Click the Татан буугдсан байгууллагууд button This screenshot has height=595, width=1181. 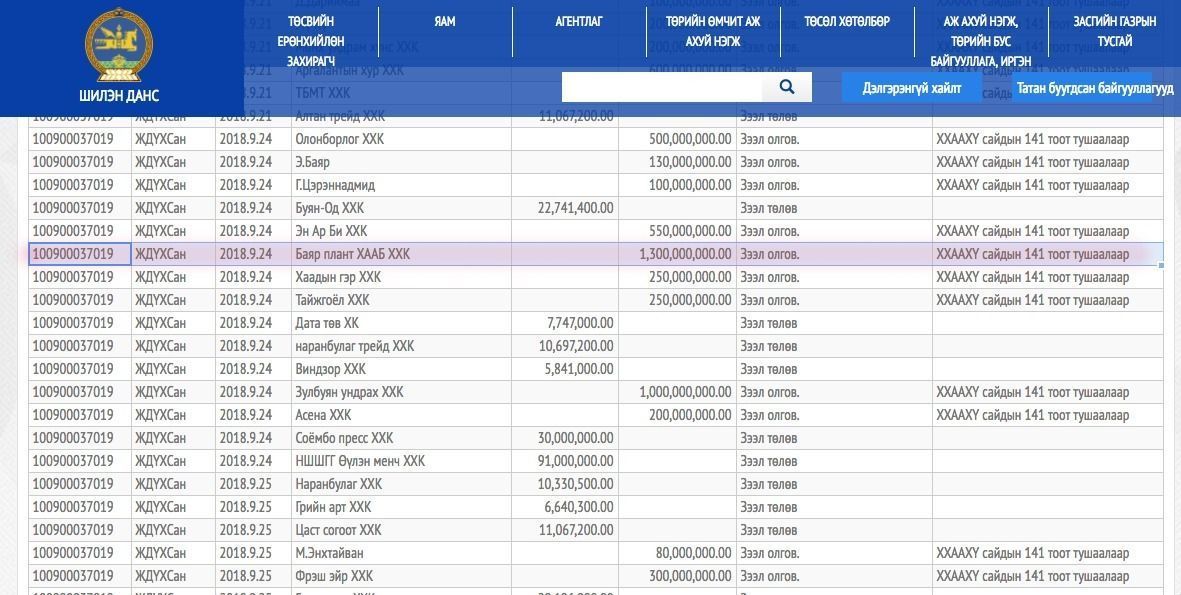click(1094, 87)
